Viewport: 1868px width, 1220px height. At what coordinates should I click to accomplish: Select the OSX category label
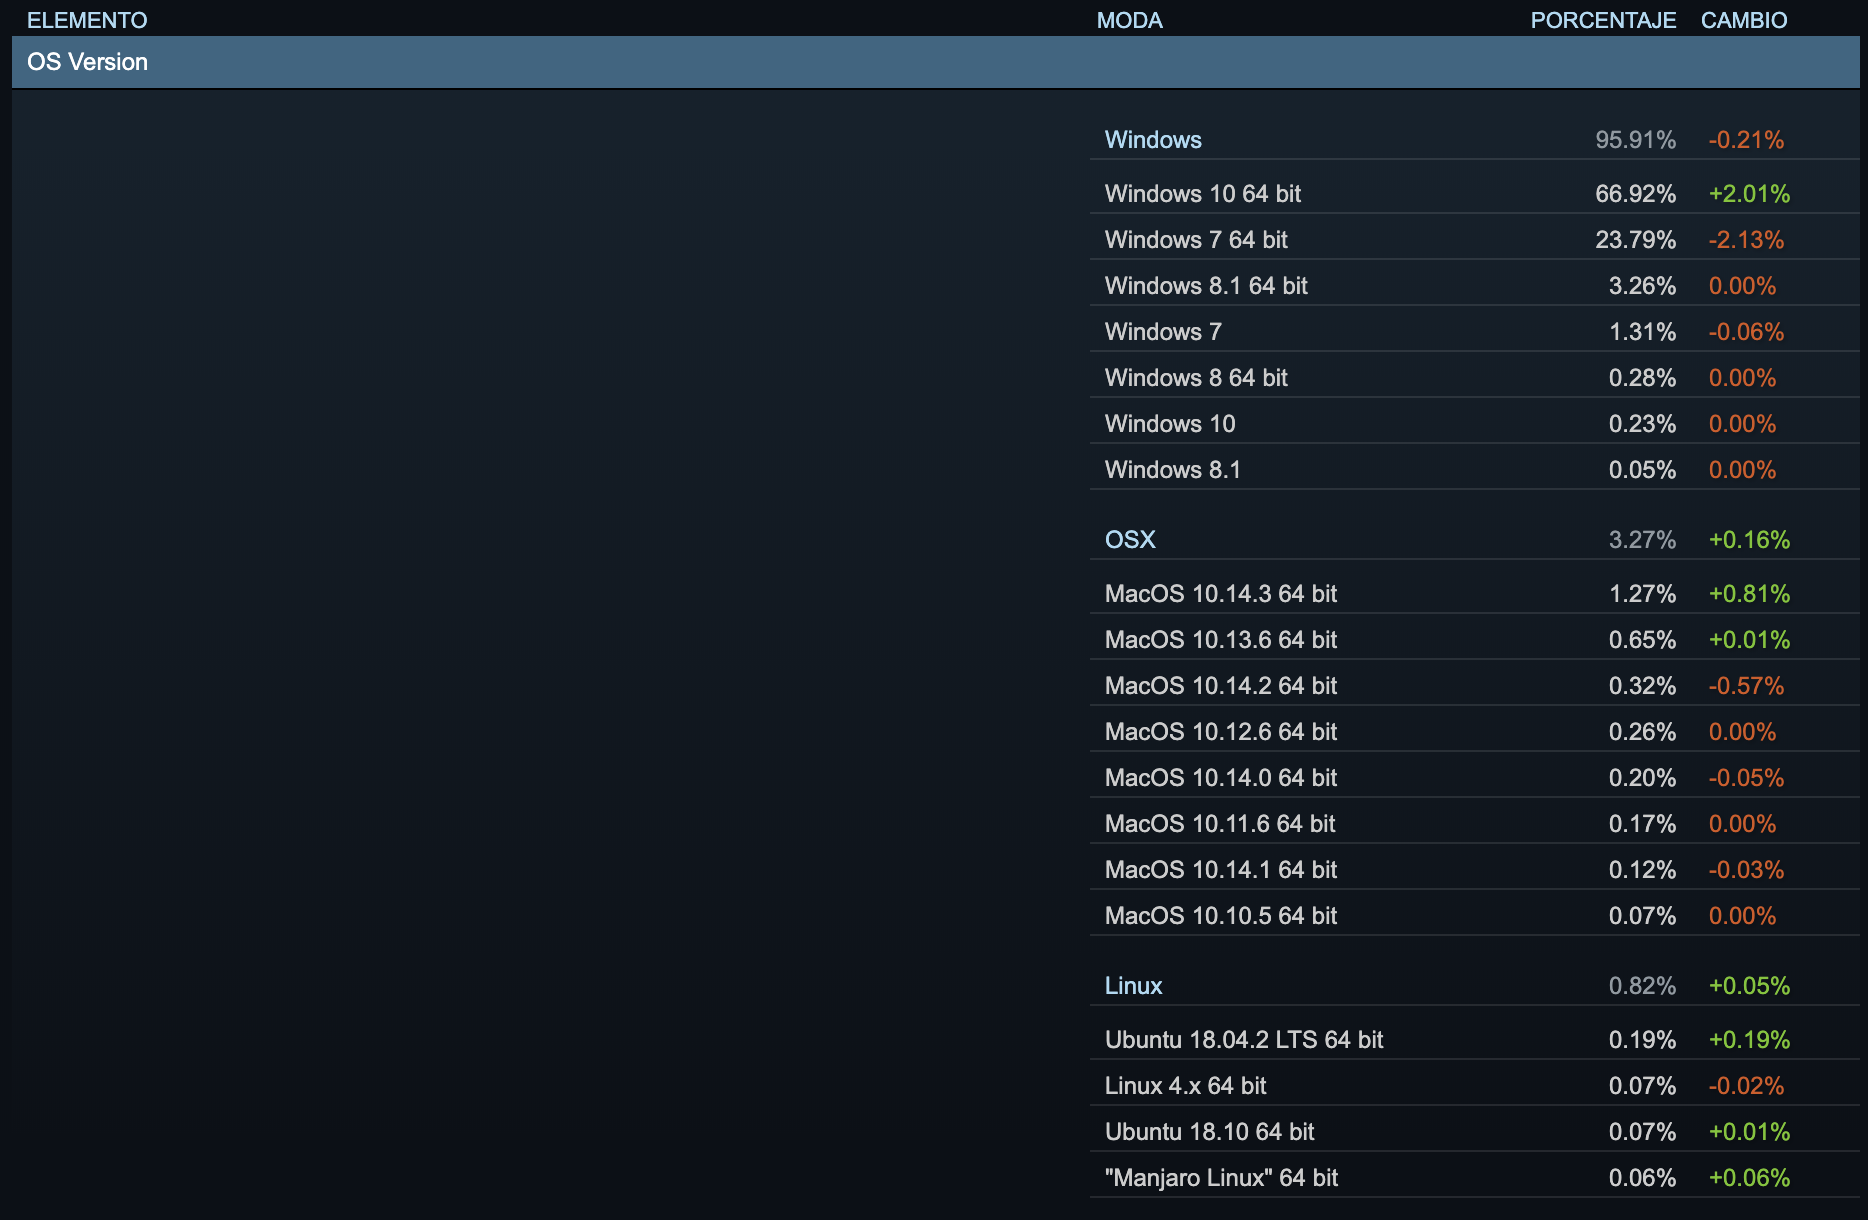coord(1130,540)
